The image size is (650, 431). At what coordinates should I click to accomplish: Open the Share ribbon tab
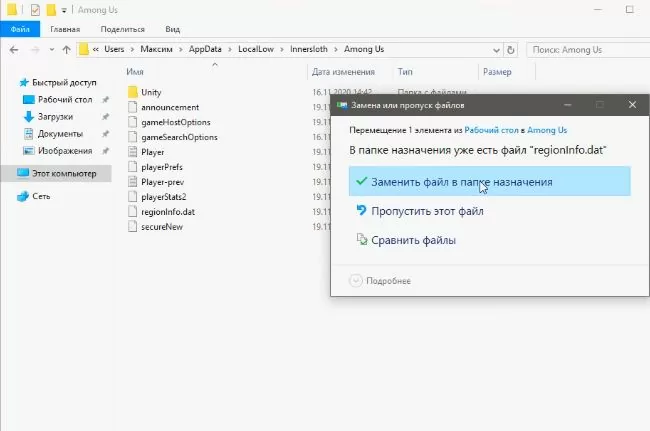click(122, 30)
